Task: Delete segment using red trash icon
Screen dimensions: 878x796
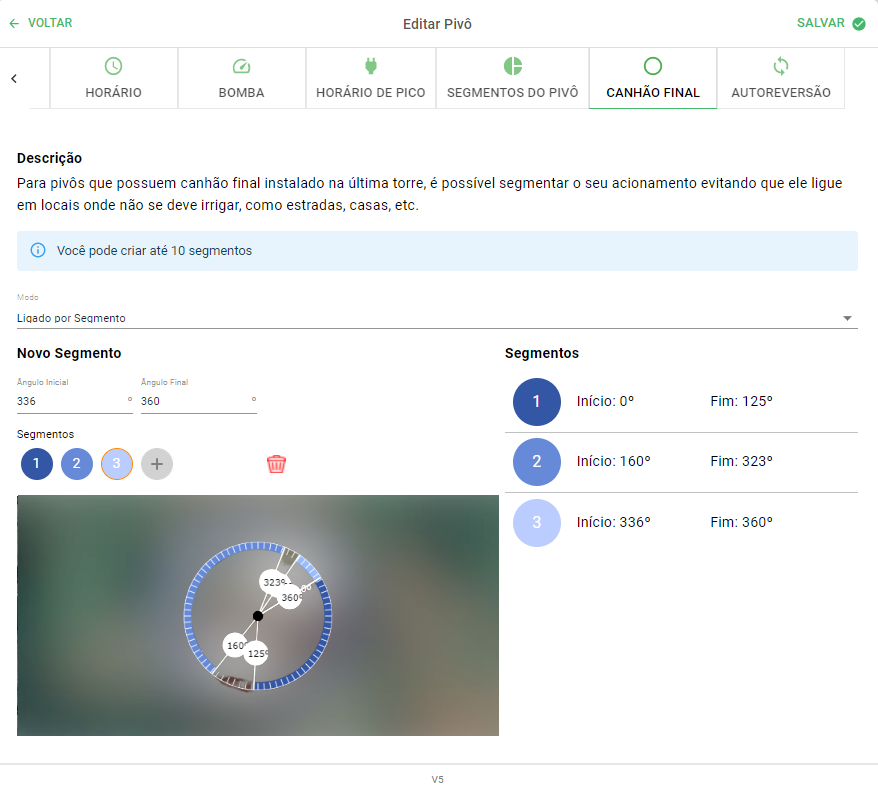Action: tap(276, 464)
